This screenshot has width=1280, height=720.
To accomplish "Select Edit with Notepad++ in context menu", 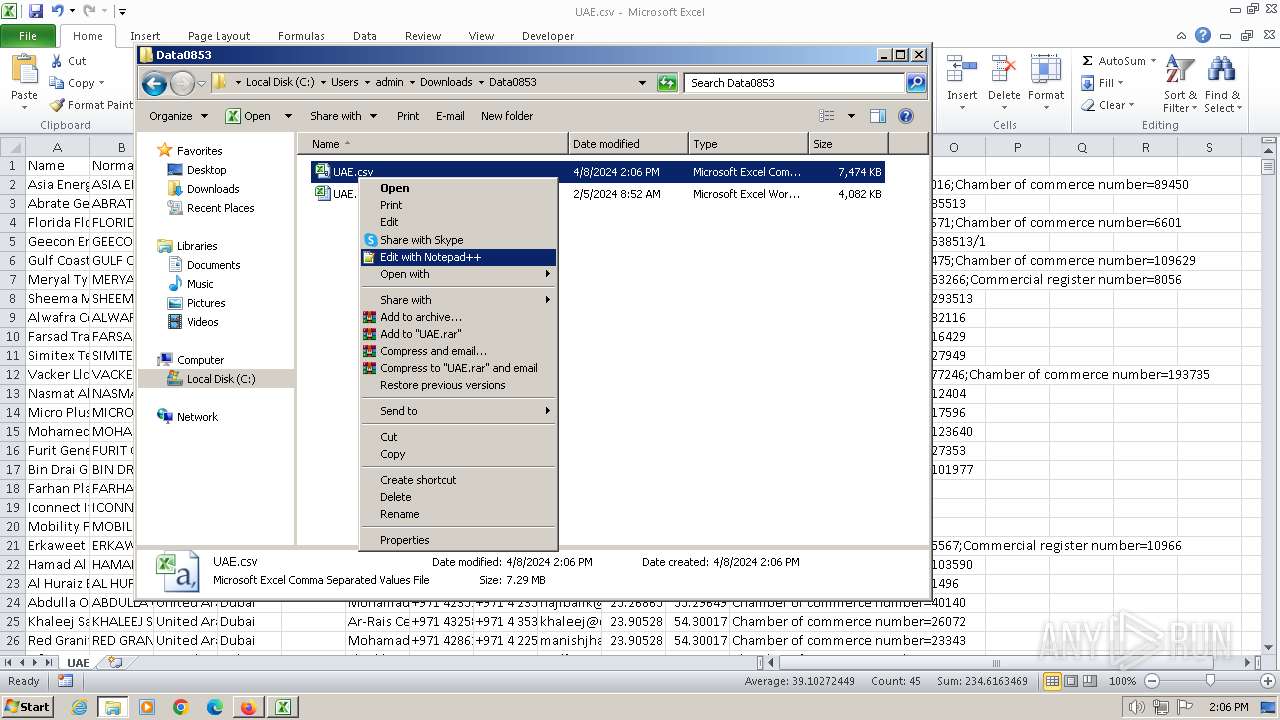I will coord(458,257).
